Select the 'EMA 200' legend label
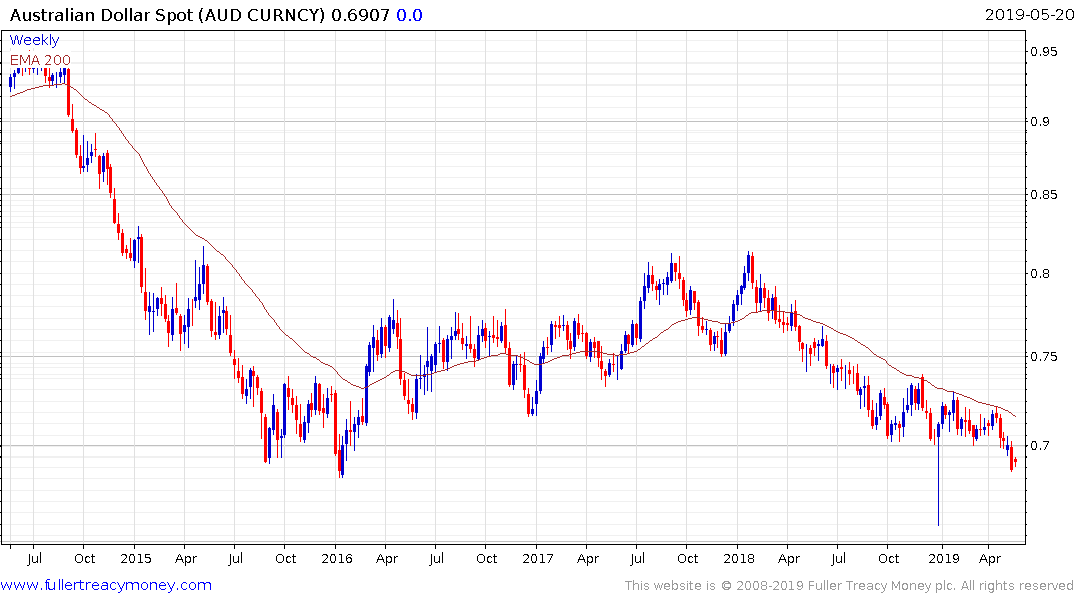Screen dimensions: 1075x600 click(x=40, y=60)
